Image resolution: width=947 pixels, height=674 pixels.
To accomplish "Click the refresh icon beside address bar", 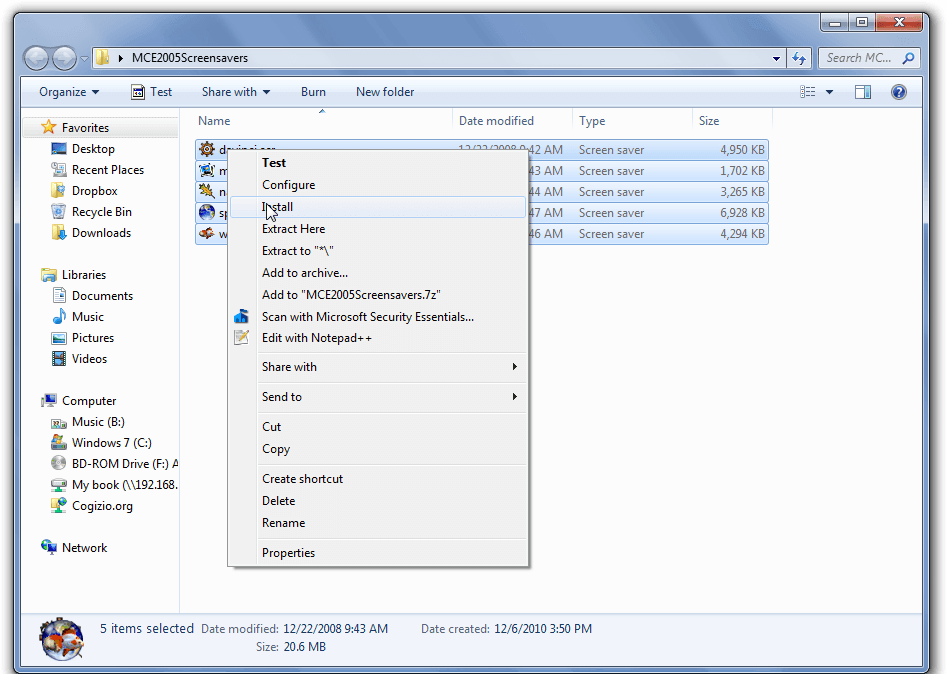I will (x=798, y=58).
